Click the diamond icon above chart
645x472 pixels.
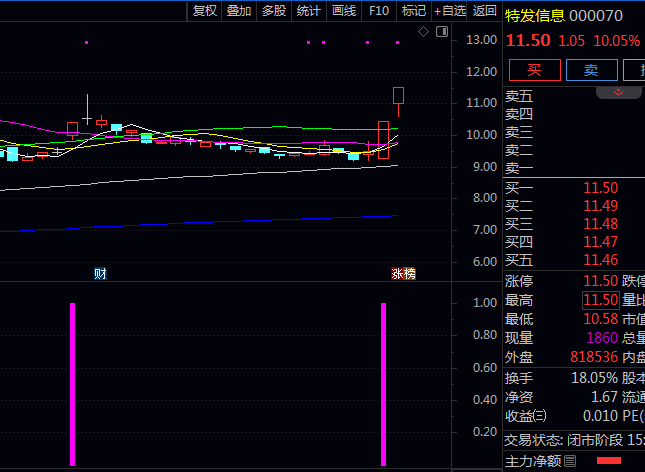(423, 32)
